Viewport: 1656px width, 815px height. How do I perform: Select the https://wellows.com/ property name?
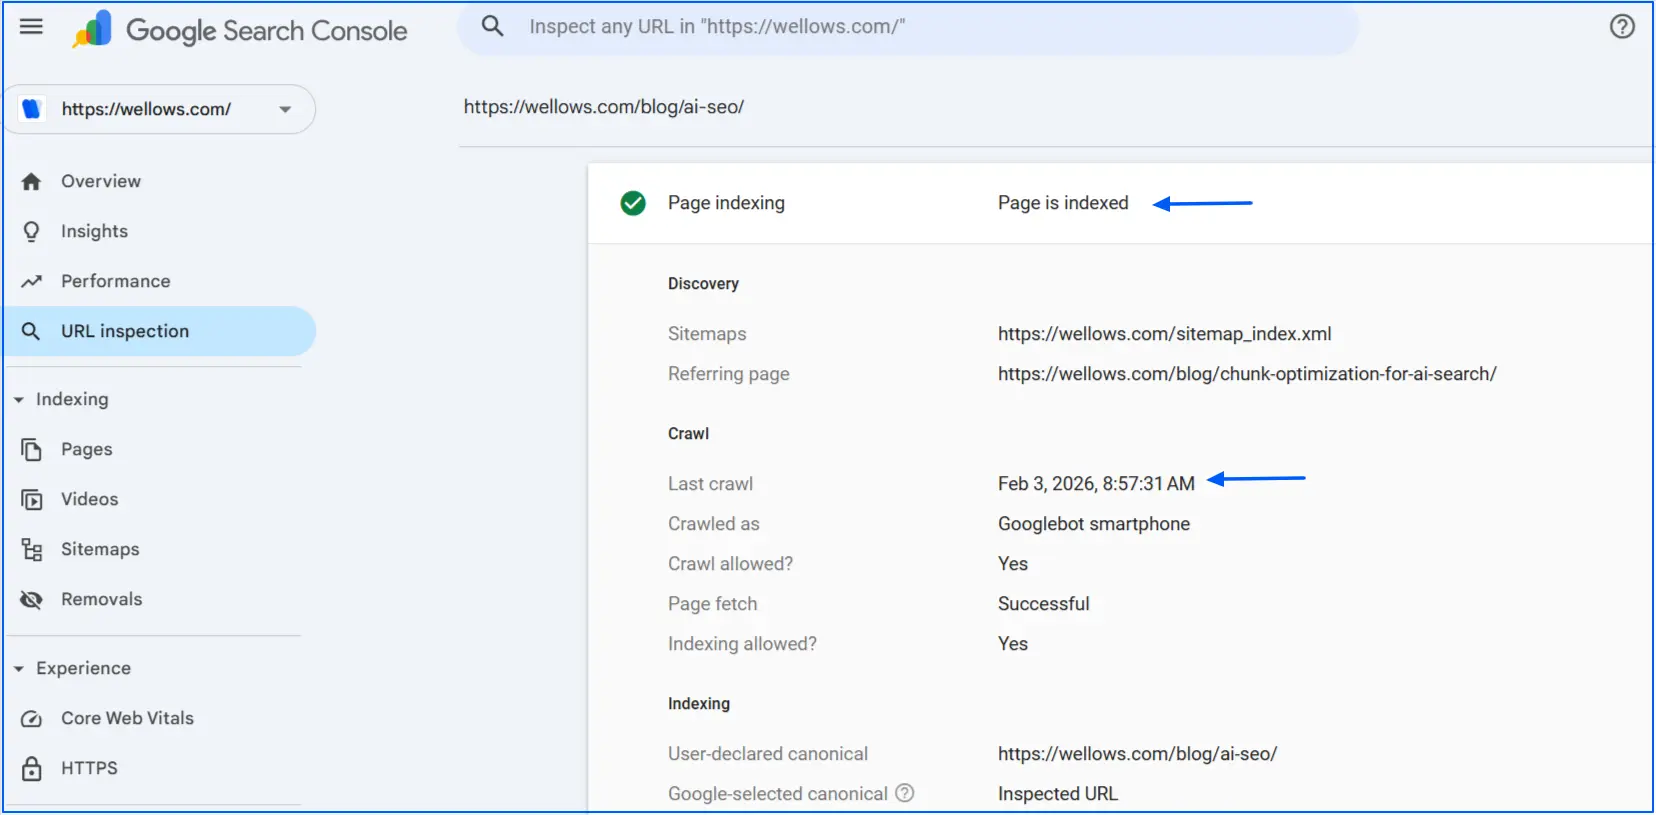[146, 110]
